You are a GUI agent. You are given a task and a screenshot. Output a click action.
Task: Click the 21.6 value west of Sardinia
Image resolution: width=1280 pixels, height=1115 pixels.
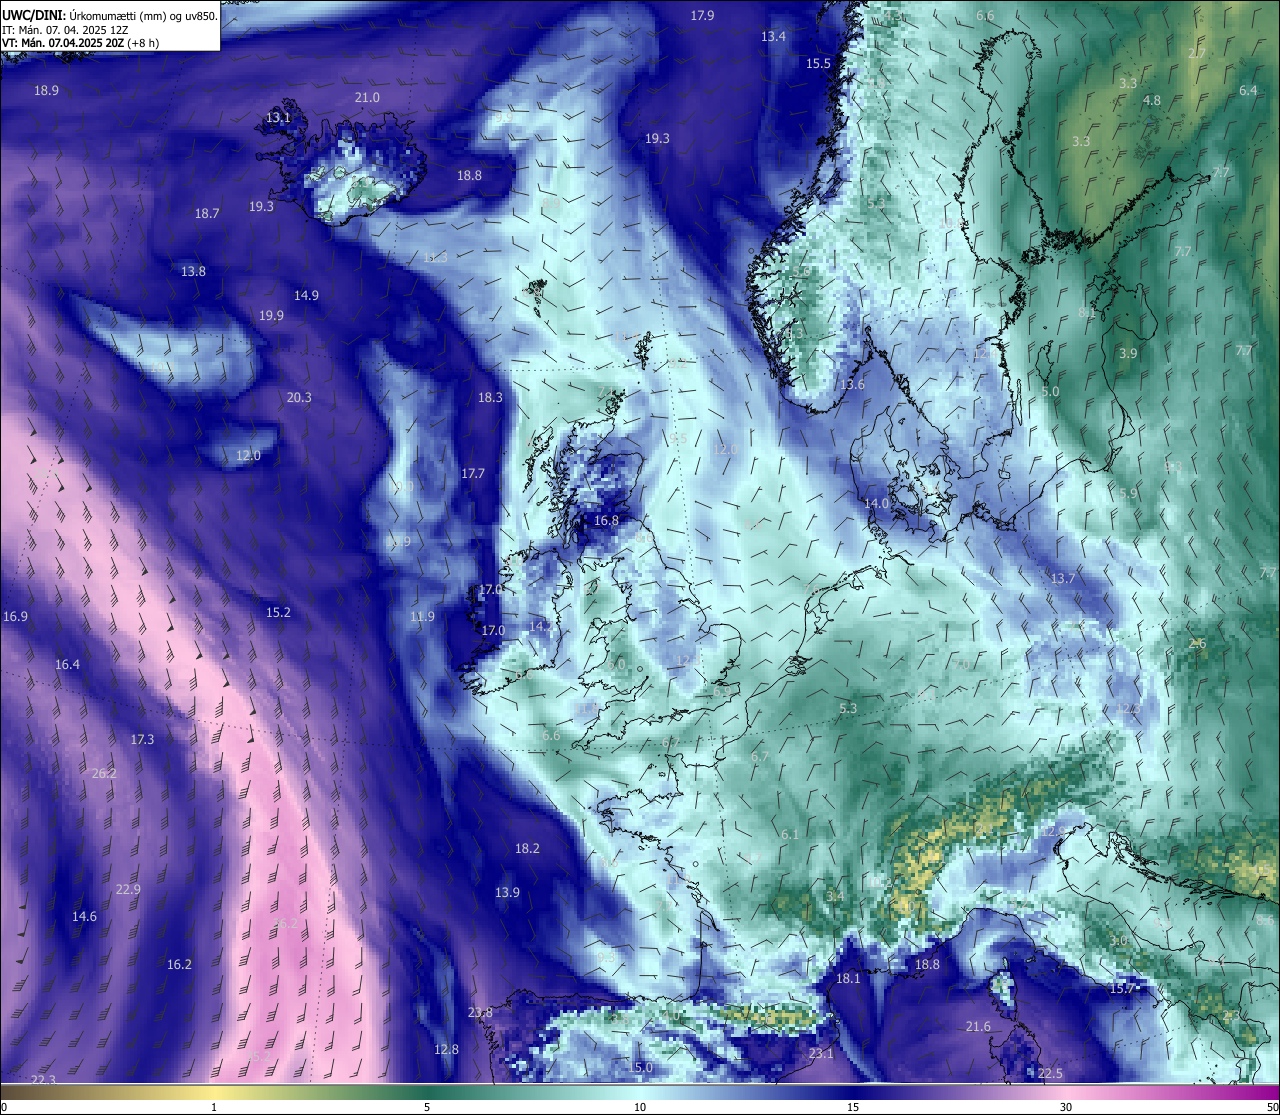coord(978,1026)
